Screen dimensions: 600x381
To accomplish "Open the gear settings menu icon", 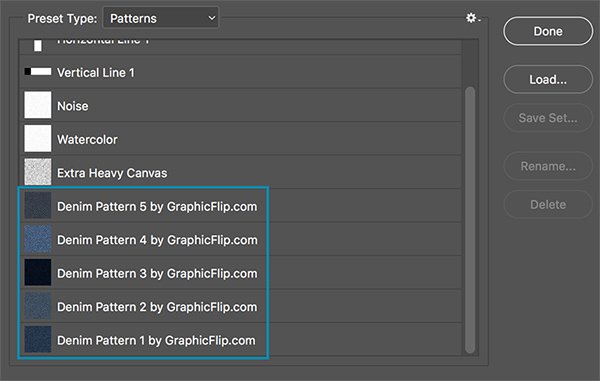I will (473, 18).
